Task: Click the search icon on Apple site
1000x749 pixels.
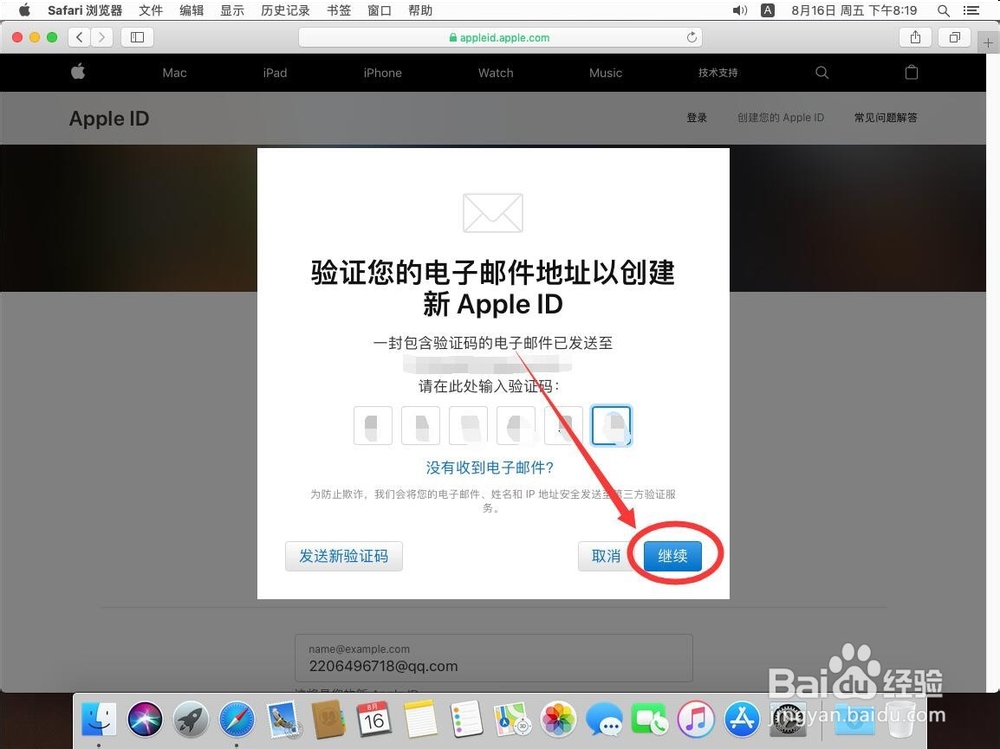Action: 822,72
